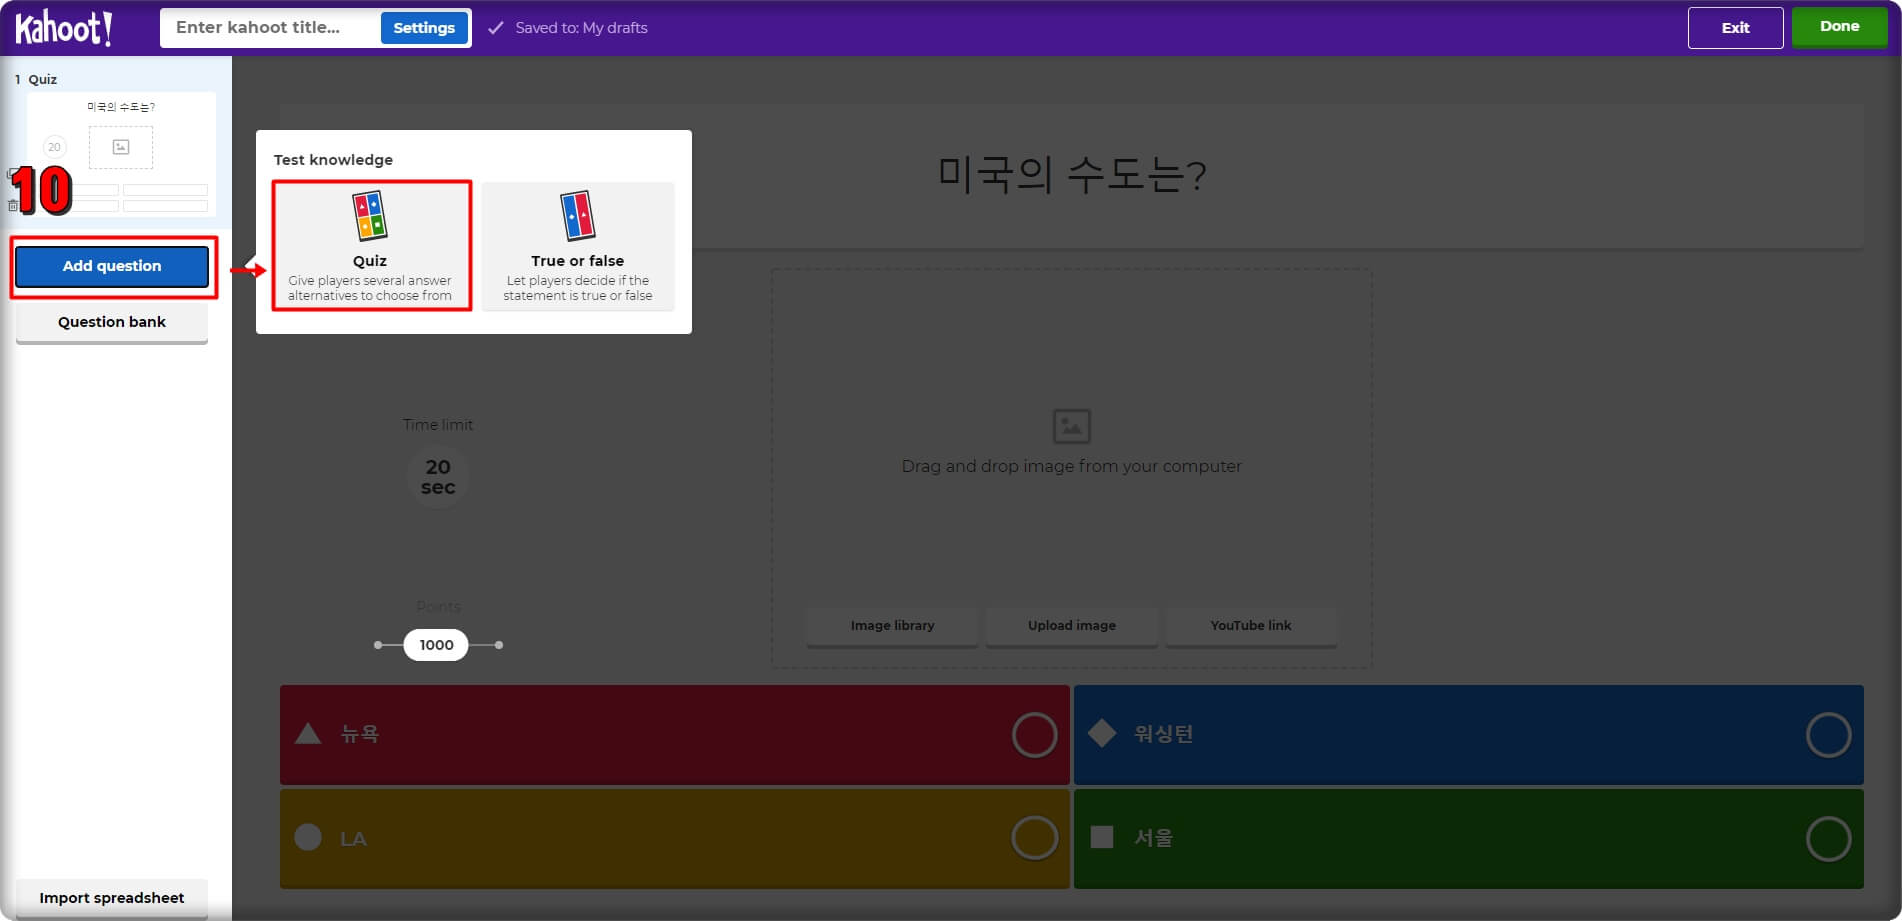The image size is (1902, 921).
Task: Click image icon in question 1 thumbnail
Action: (121, 147)
